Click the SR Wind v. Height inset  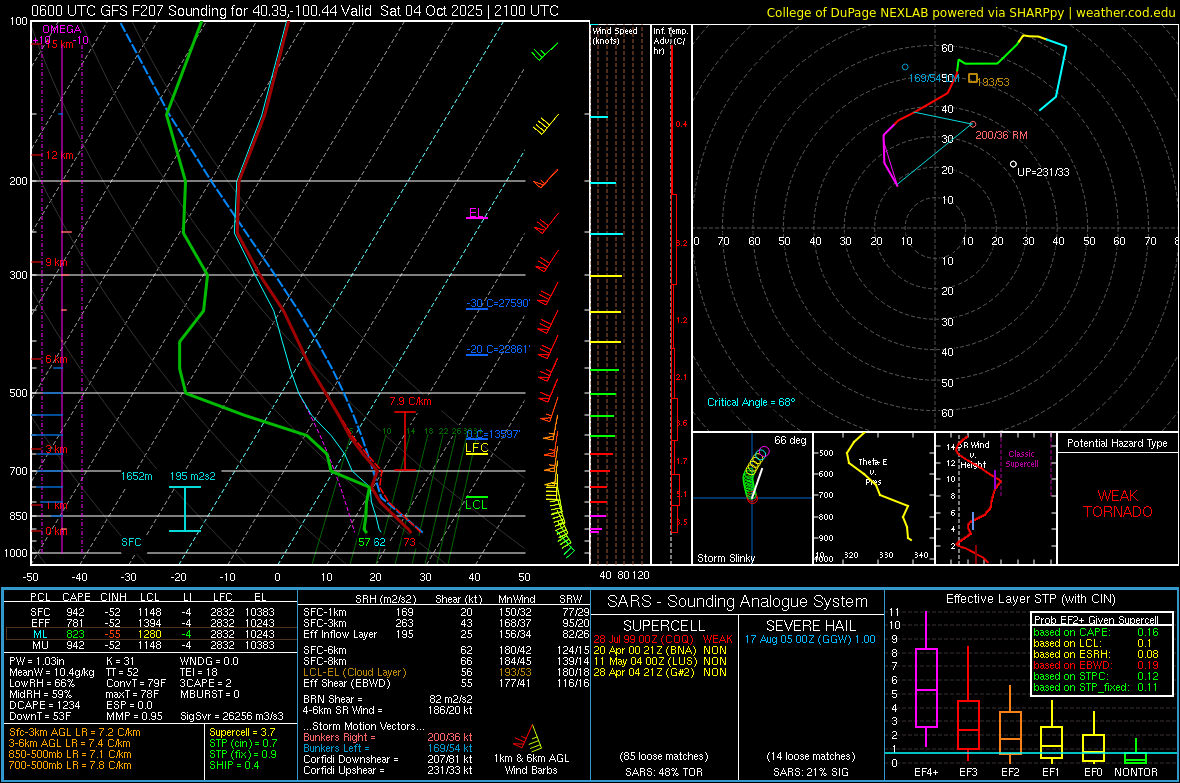point(995,498)
